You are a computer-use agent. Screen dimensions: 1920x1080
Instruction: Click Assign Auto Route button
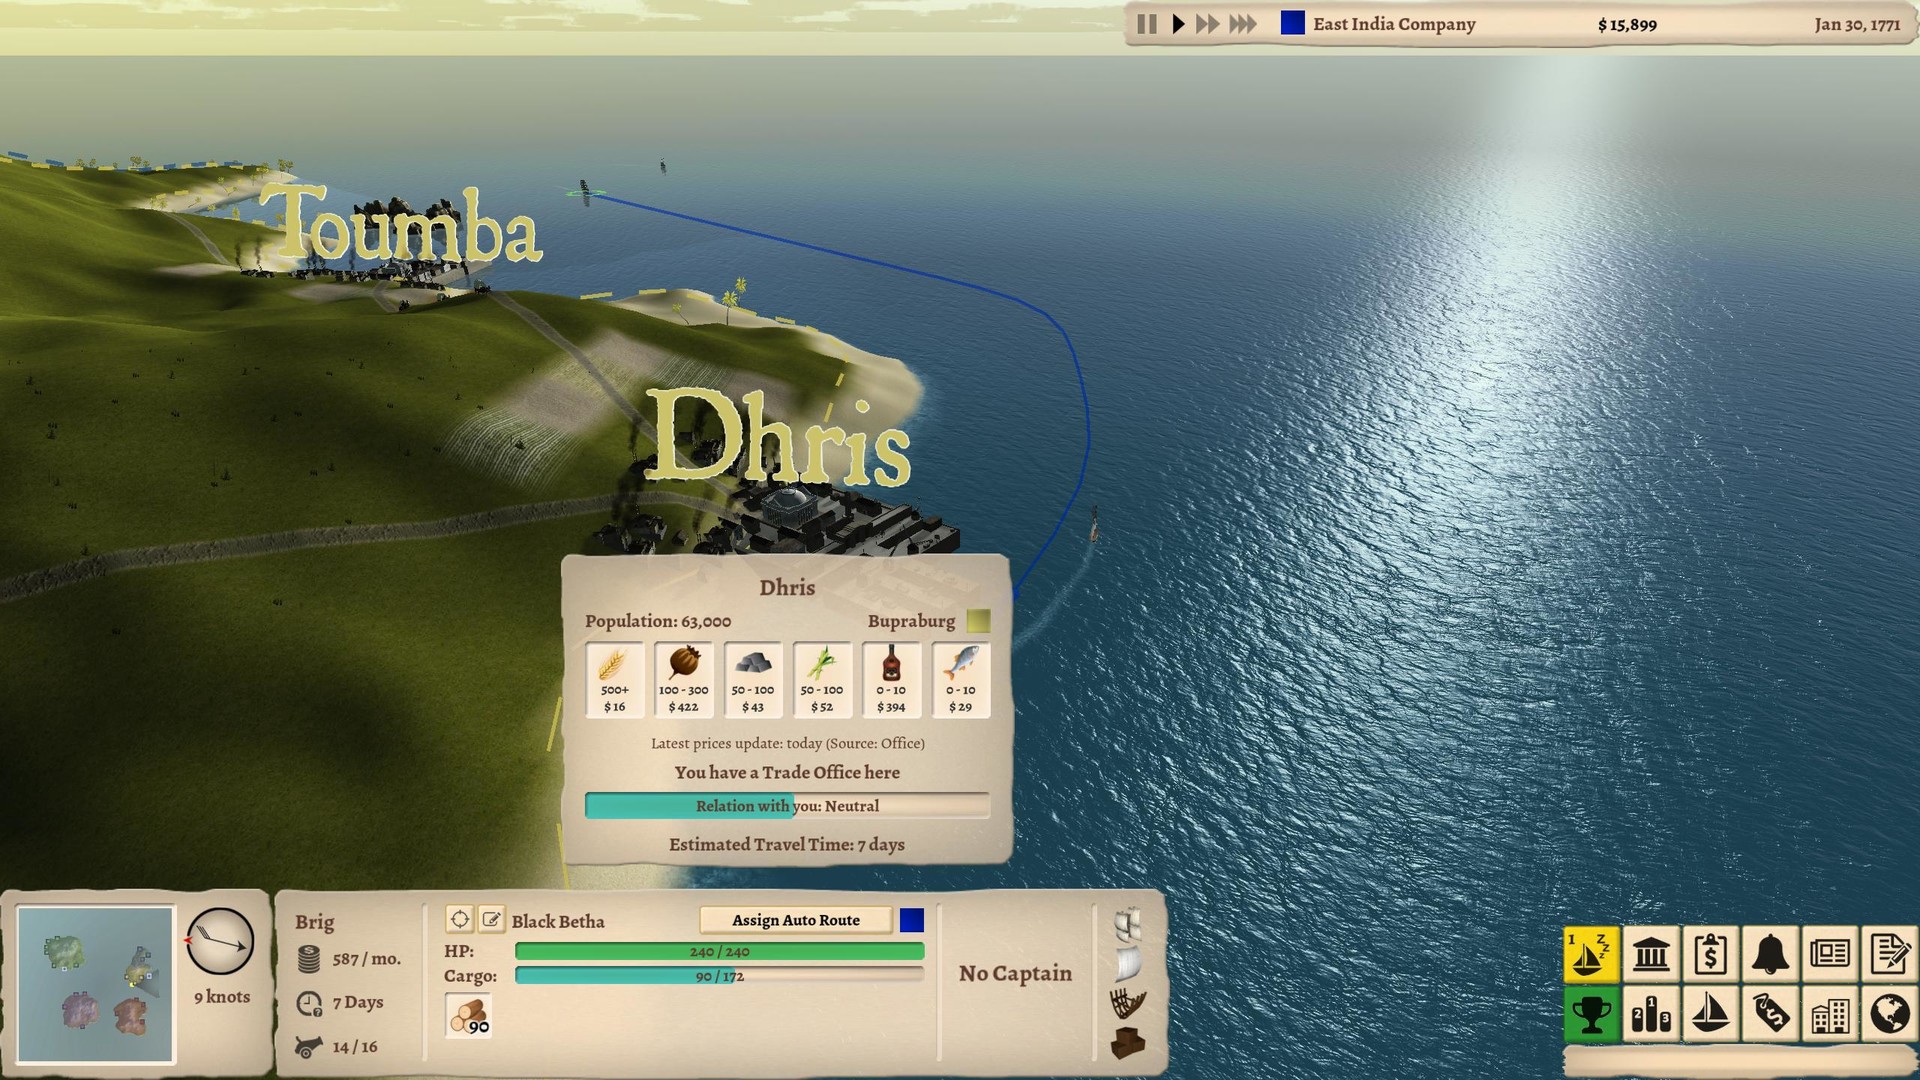[x=795, y=920]
